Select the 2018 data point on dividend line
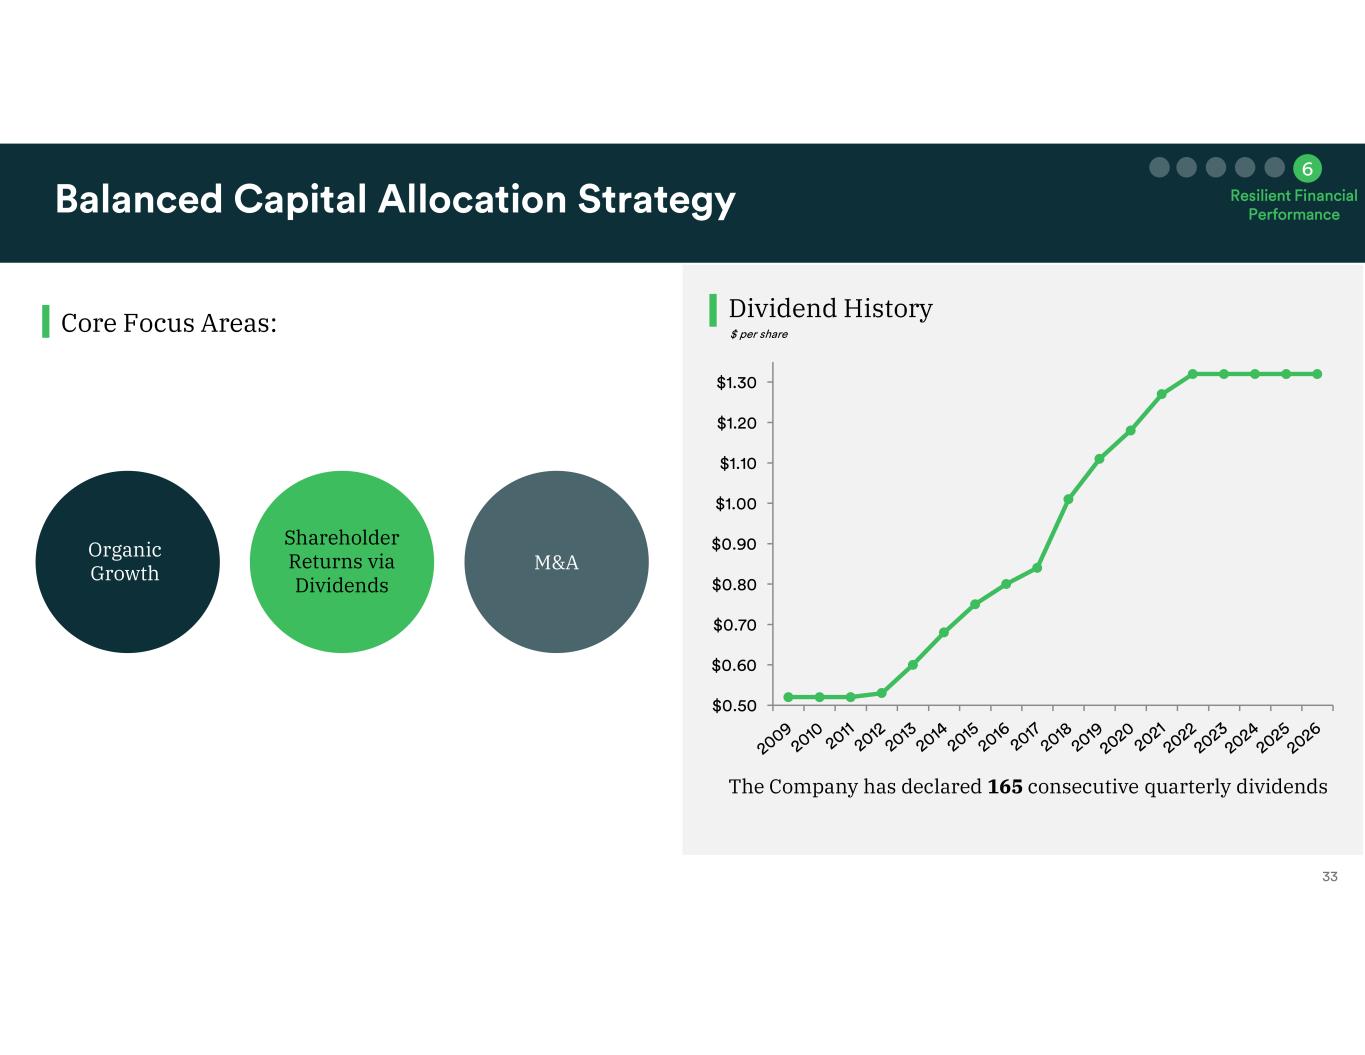 pyautogui.click(x=1068, y=499)
